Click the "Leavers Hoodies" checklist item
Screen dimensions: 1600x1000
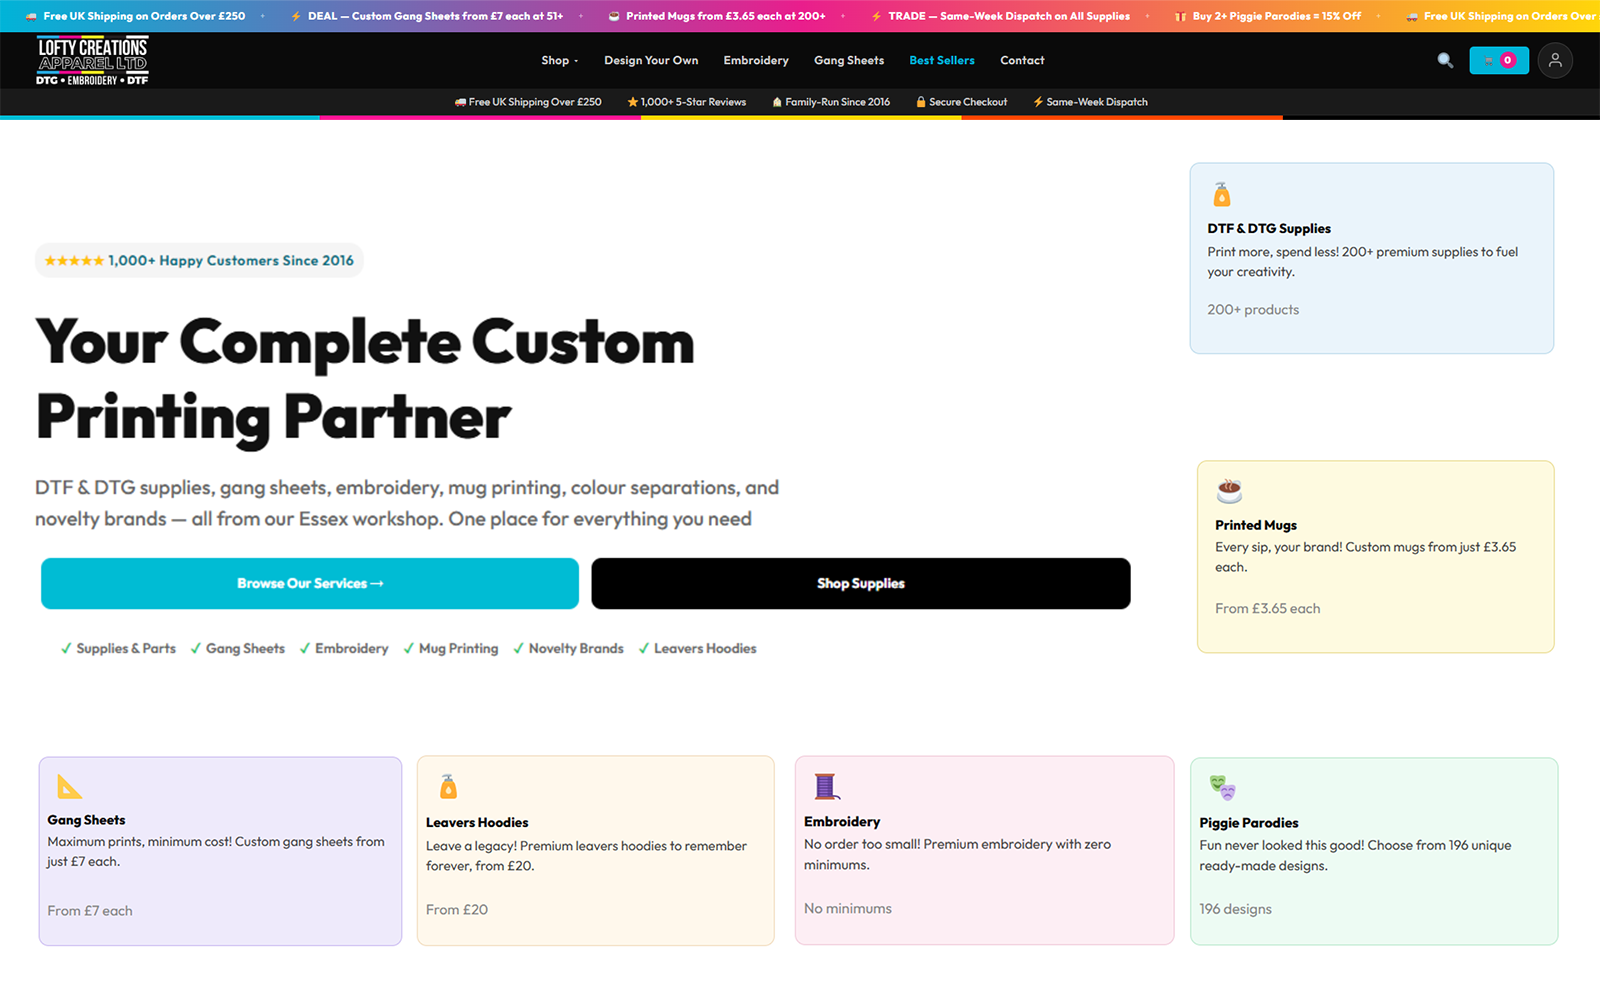[697, 648]
